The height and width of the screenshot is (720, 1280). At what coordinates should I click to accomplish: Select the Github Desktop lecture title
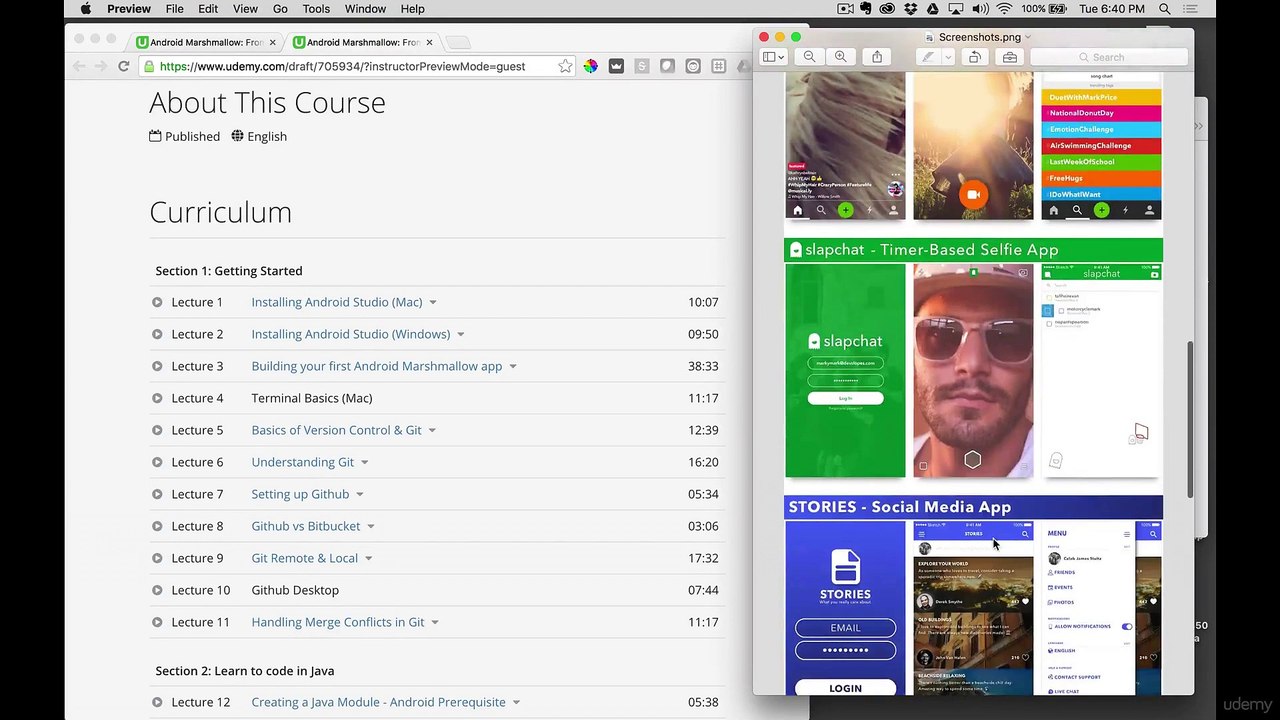tap(295, 590)
